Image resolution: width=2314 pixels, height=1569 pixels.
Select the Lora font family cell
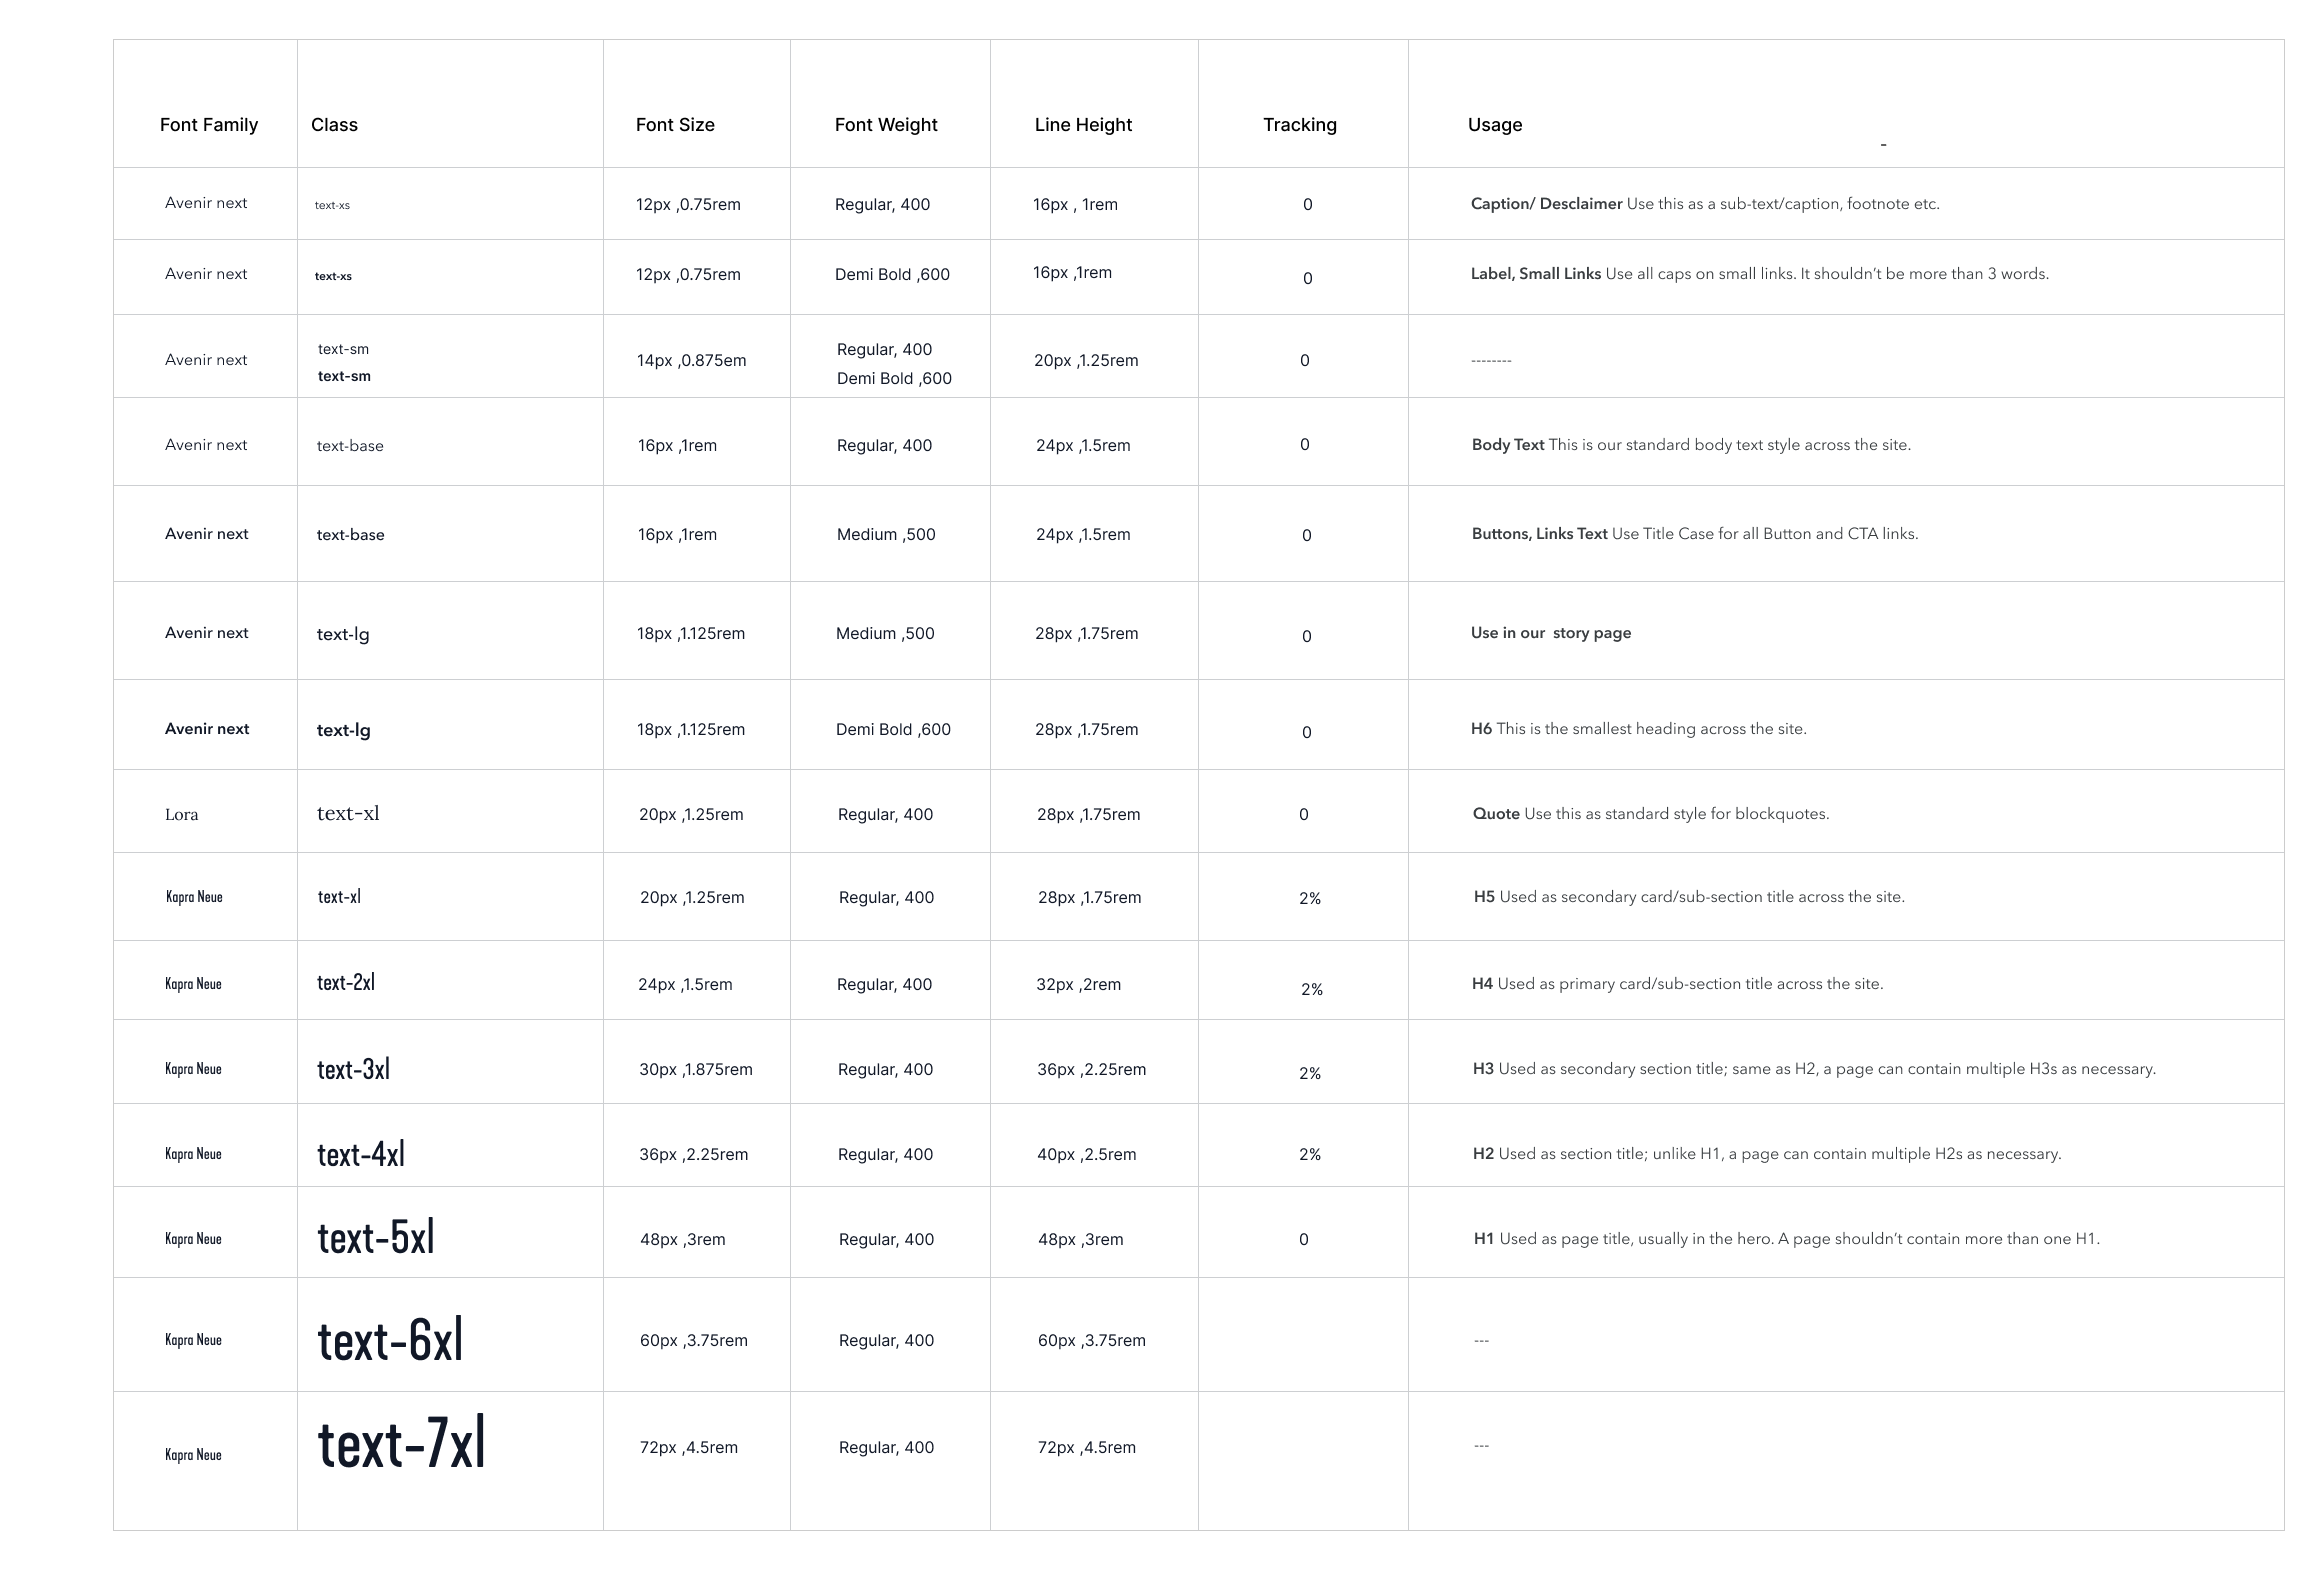point(182,815)
